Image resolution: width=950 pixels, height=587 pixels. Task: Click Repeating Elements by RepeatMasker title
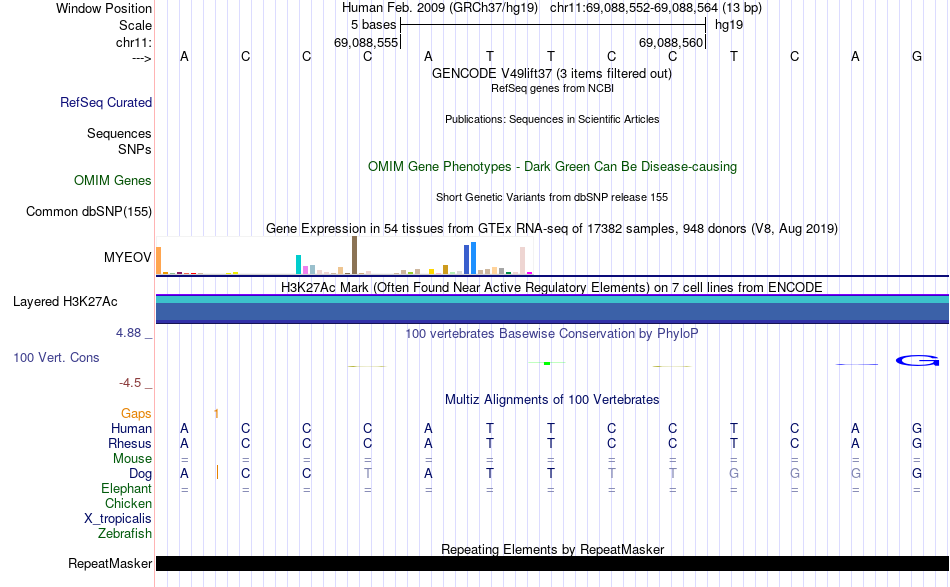pyautogui.click(x=552, y=549)
